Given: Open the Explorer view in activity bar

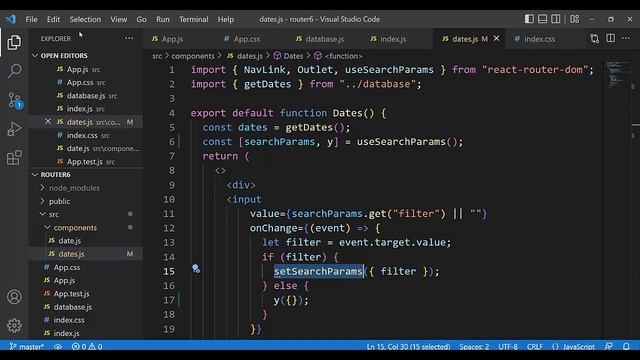Looking at the screenshot, I should 14,42.
